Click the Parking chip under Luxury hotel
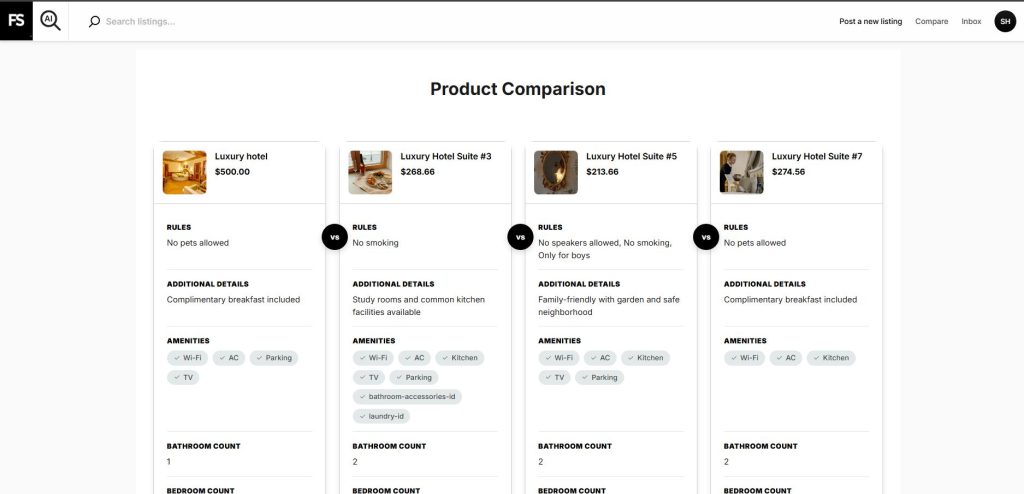Screen dimensions: 1024x494 point(274,358)
